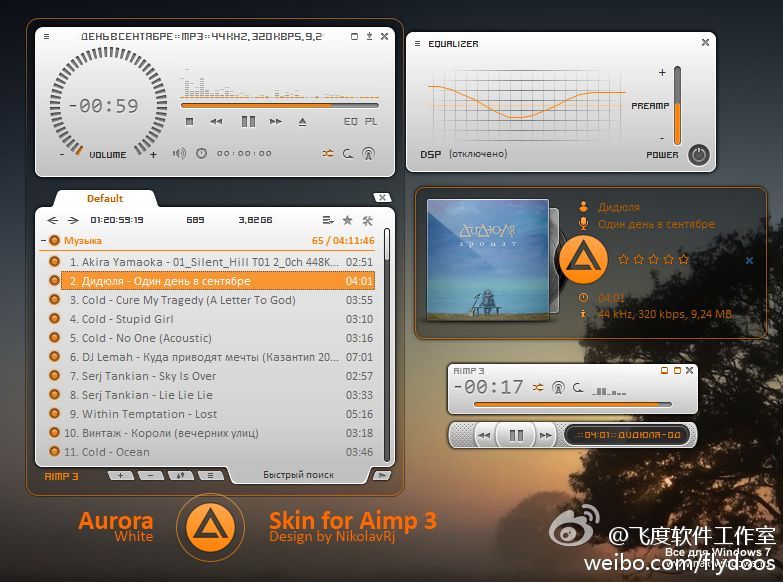
Task: Close the track info popup
Action: [x=749, y=260]
